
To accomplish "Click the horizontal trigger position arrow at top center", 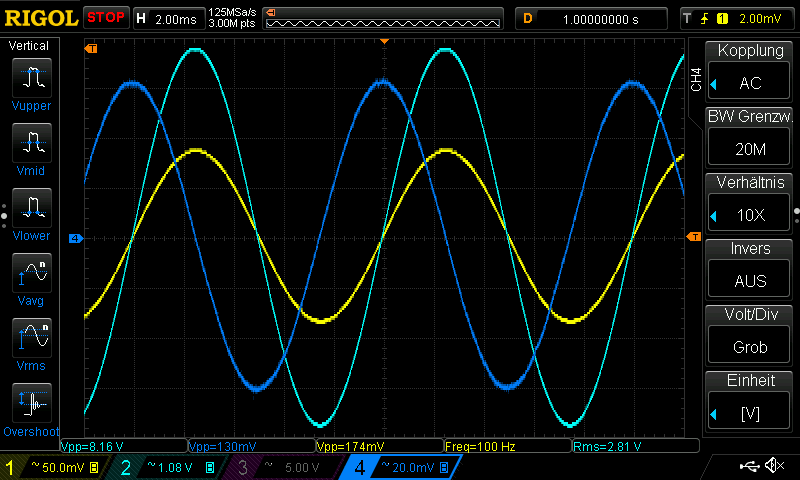I will pos(385,41).
